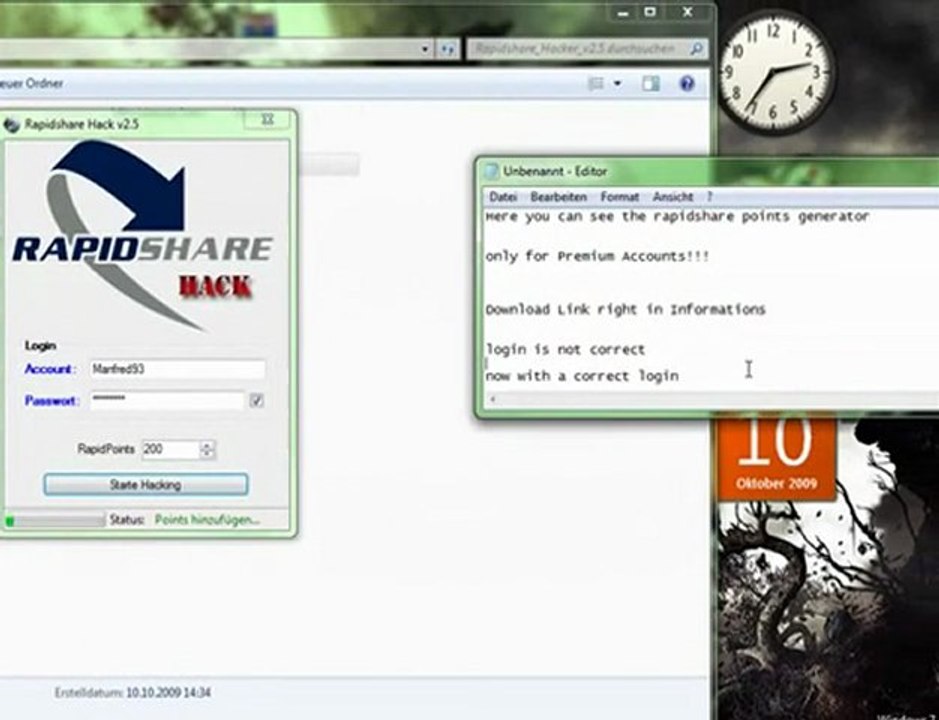
Task: Click the calendar gadget showing Oktober 2009
Action: [776, 458]
